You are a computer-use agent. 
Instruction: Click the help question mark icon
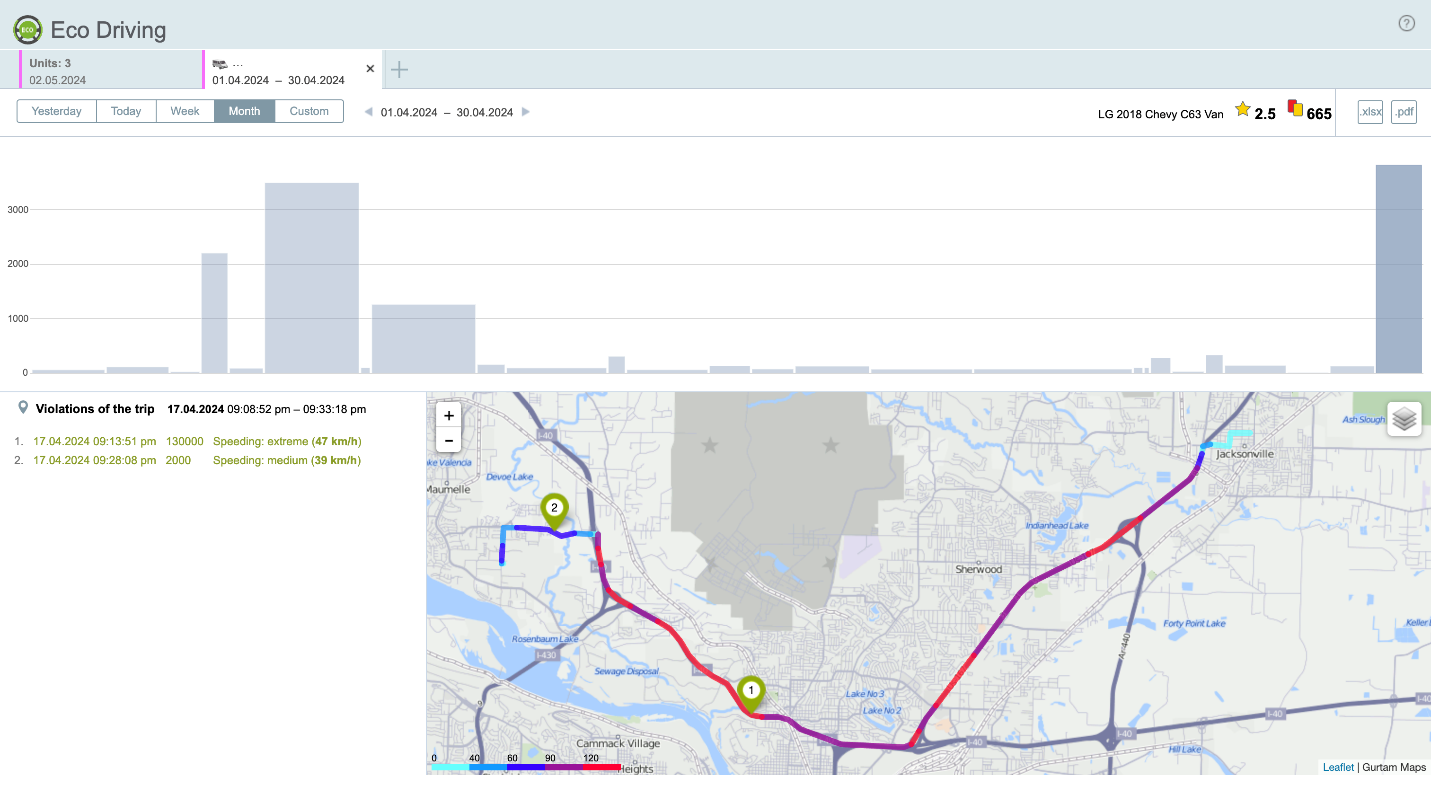click(1406, 24)
